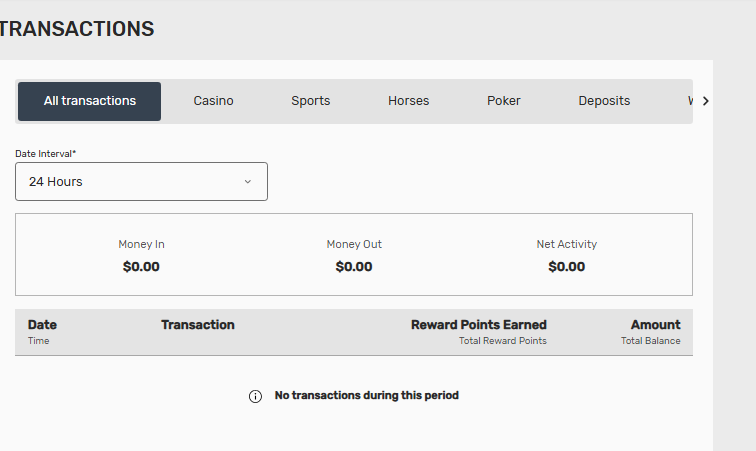
Task: Select the 24 Hours date interval box
Action: coord(141,181)
